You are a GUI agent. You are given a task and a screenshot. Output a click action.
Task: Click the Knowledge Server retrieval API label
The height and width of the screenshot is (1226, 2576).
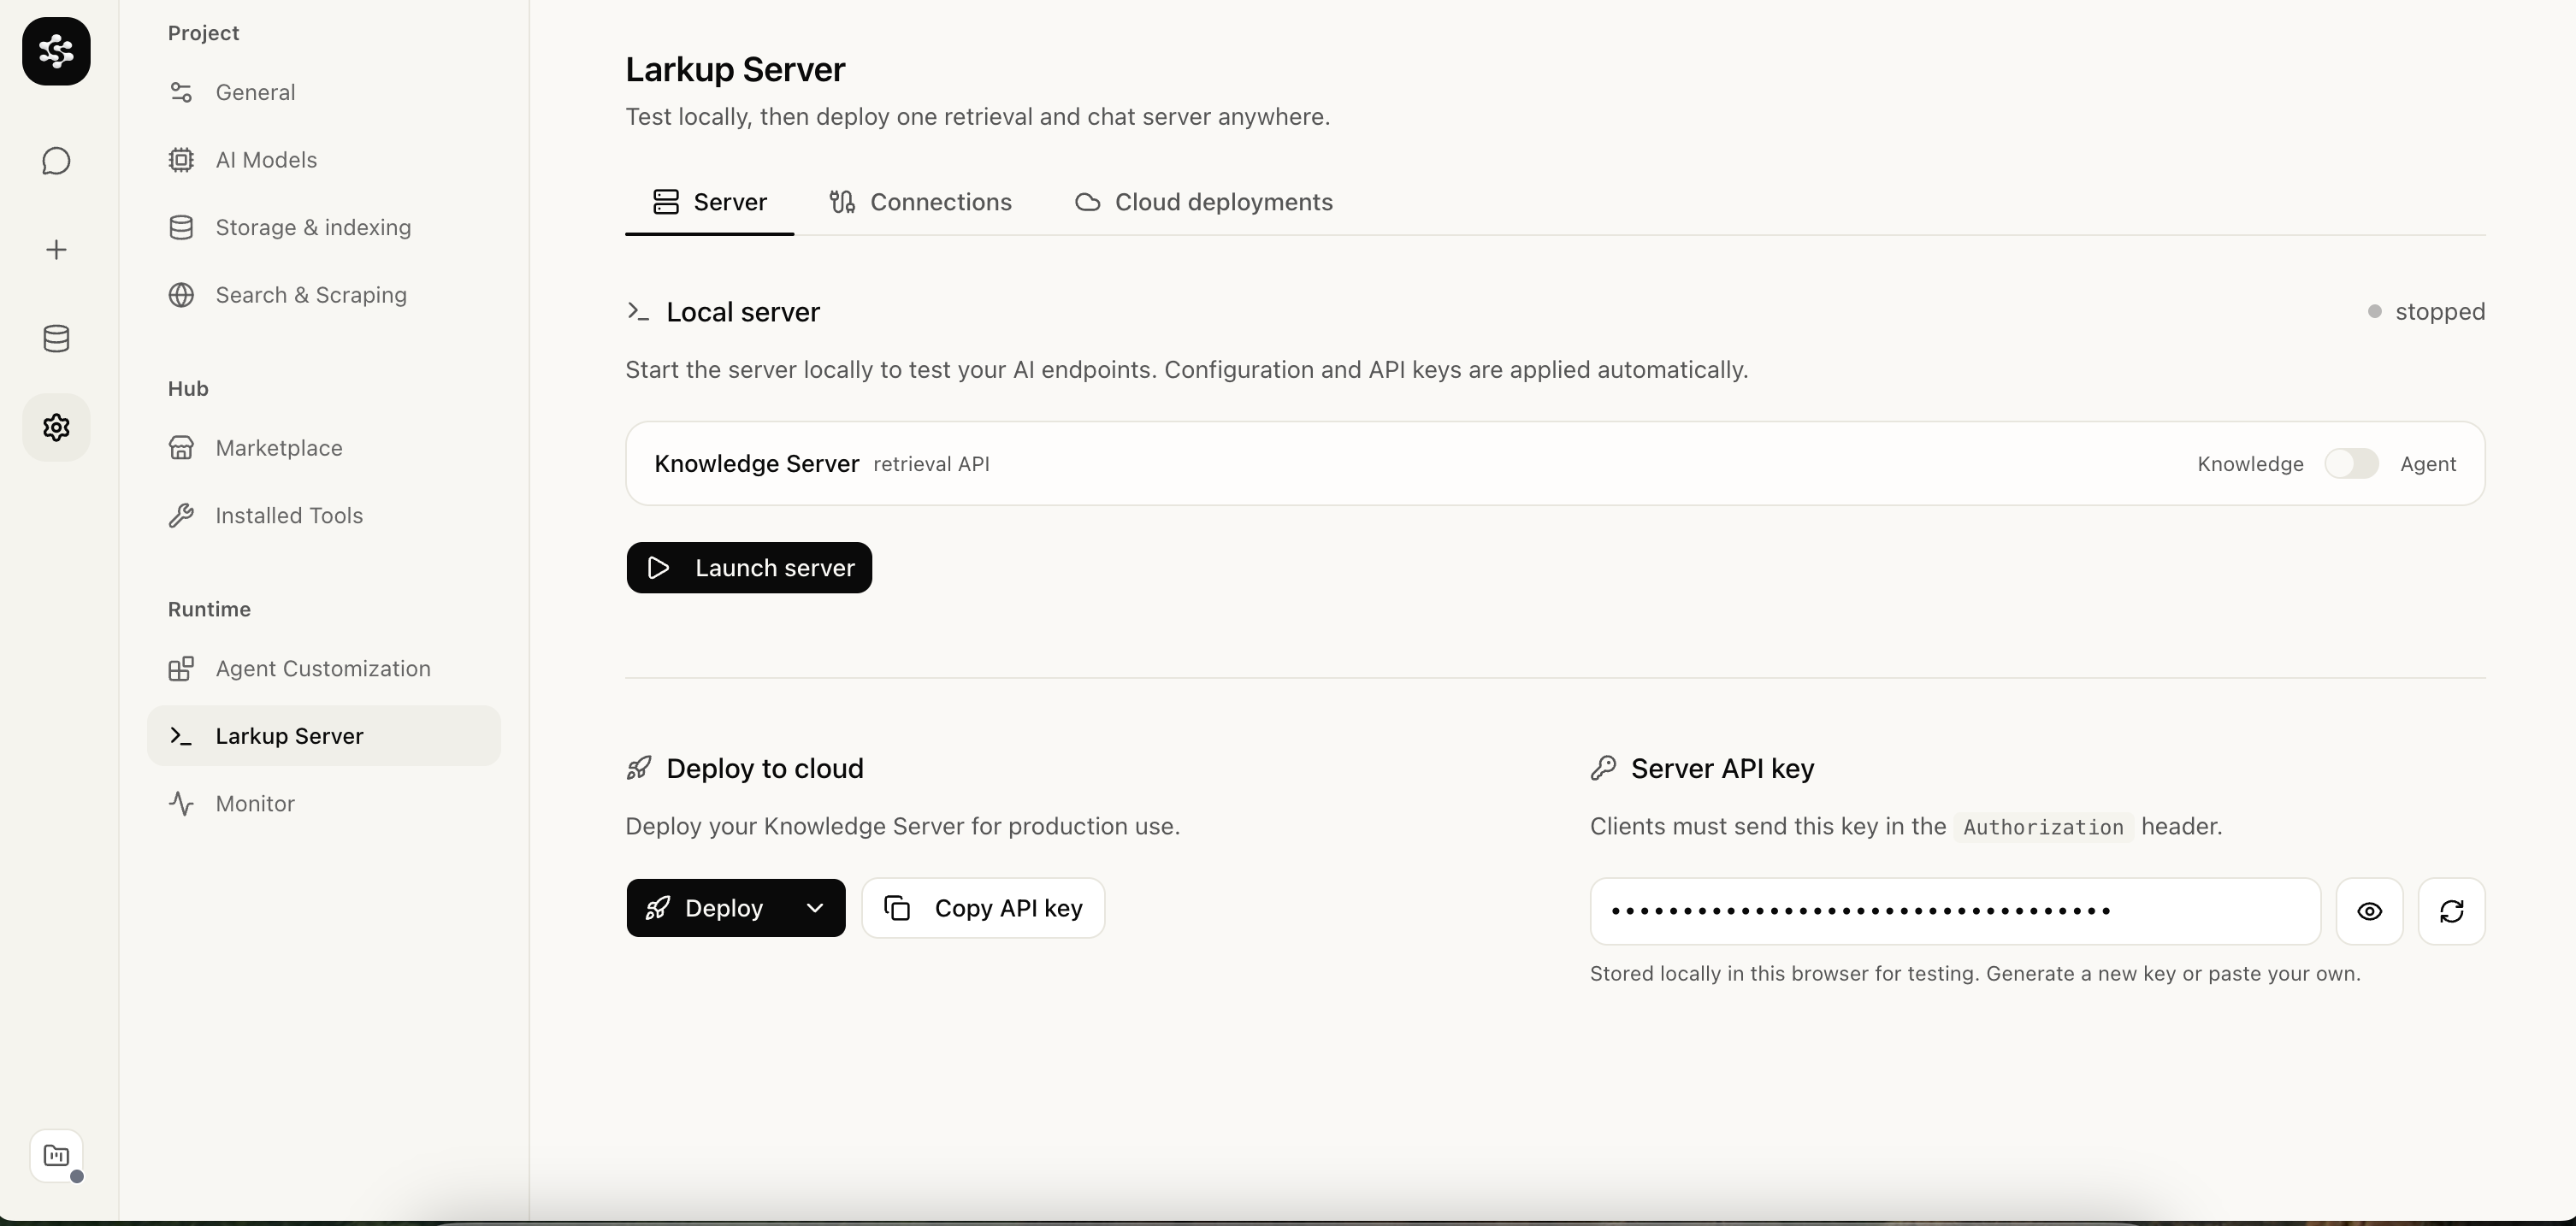pos(822,464)
